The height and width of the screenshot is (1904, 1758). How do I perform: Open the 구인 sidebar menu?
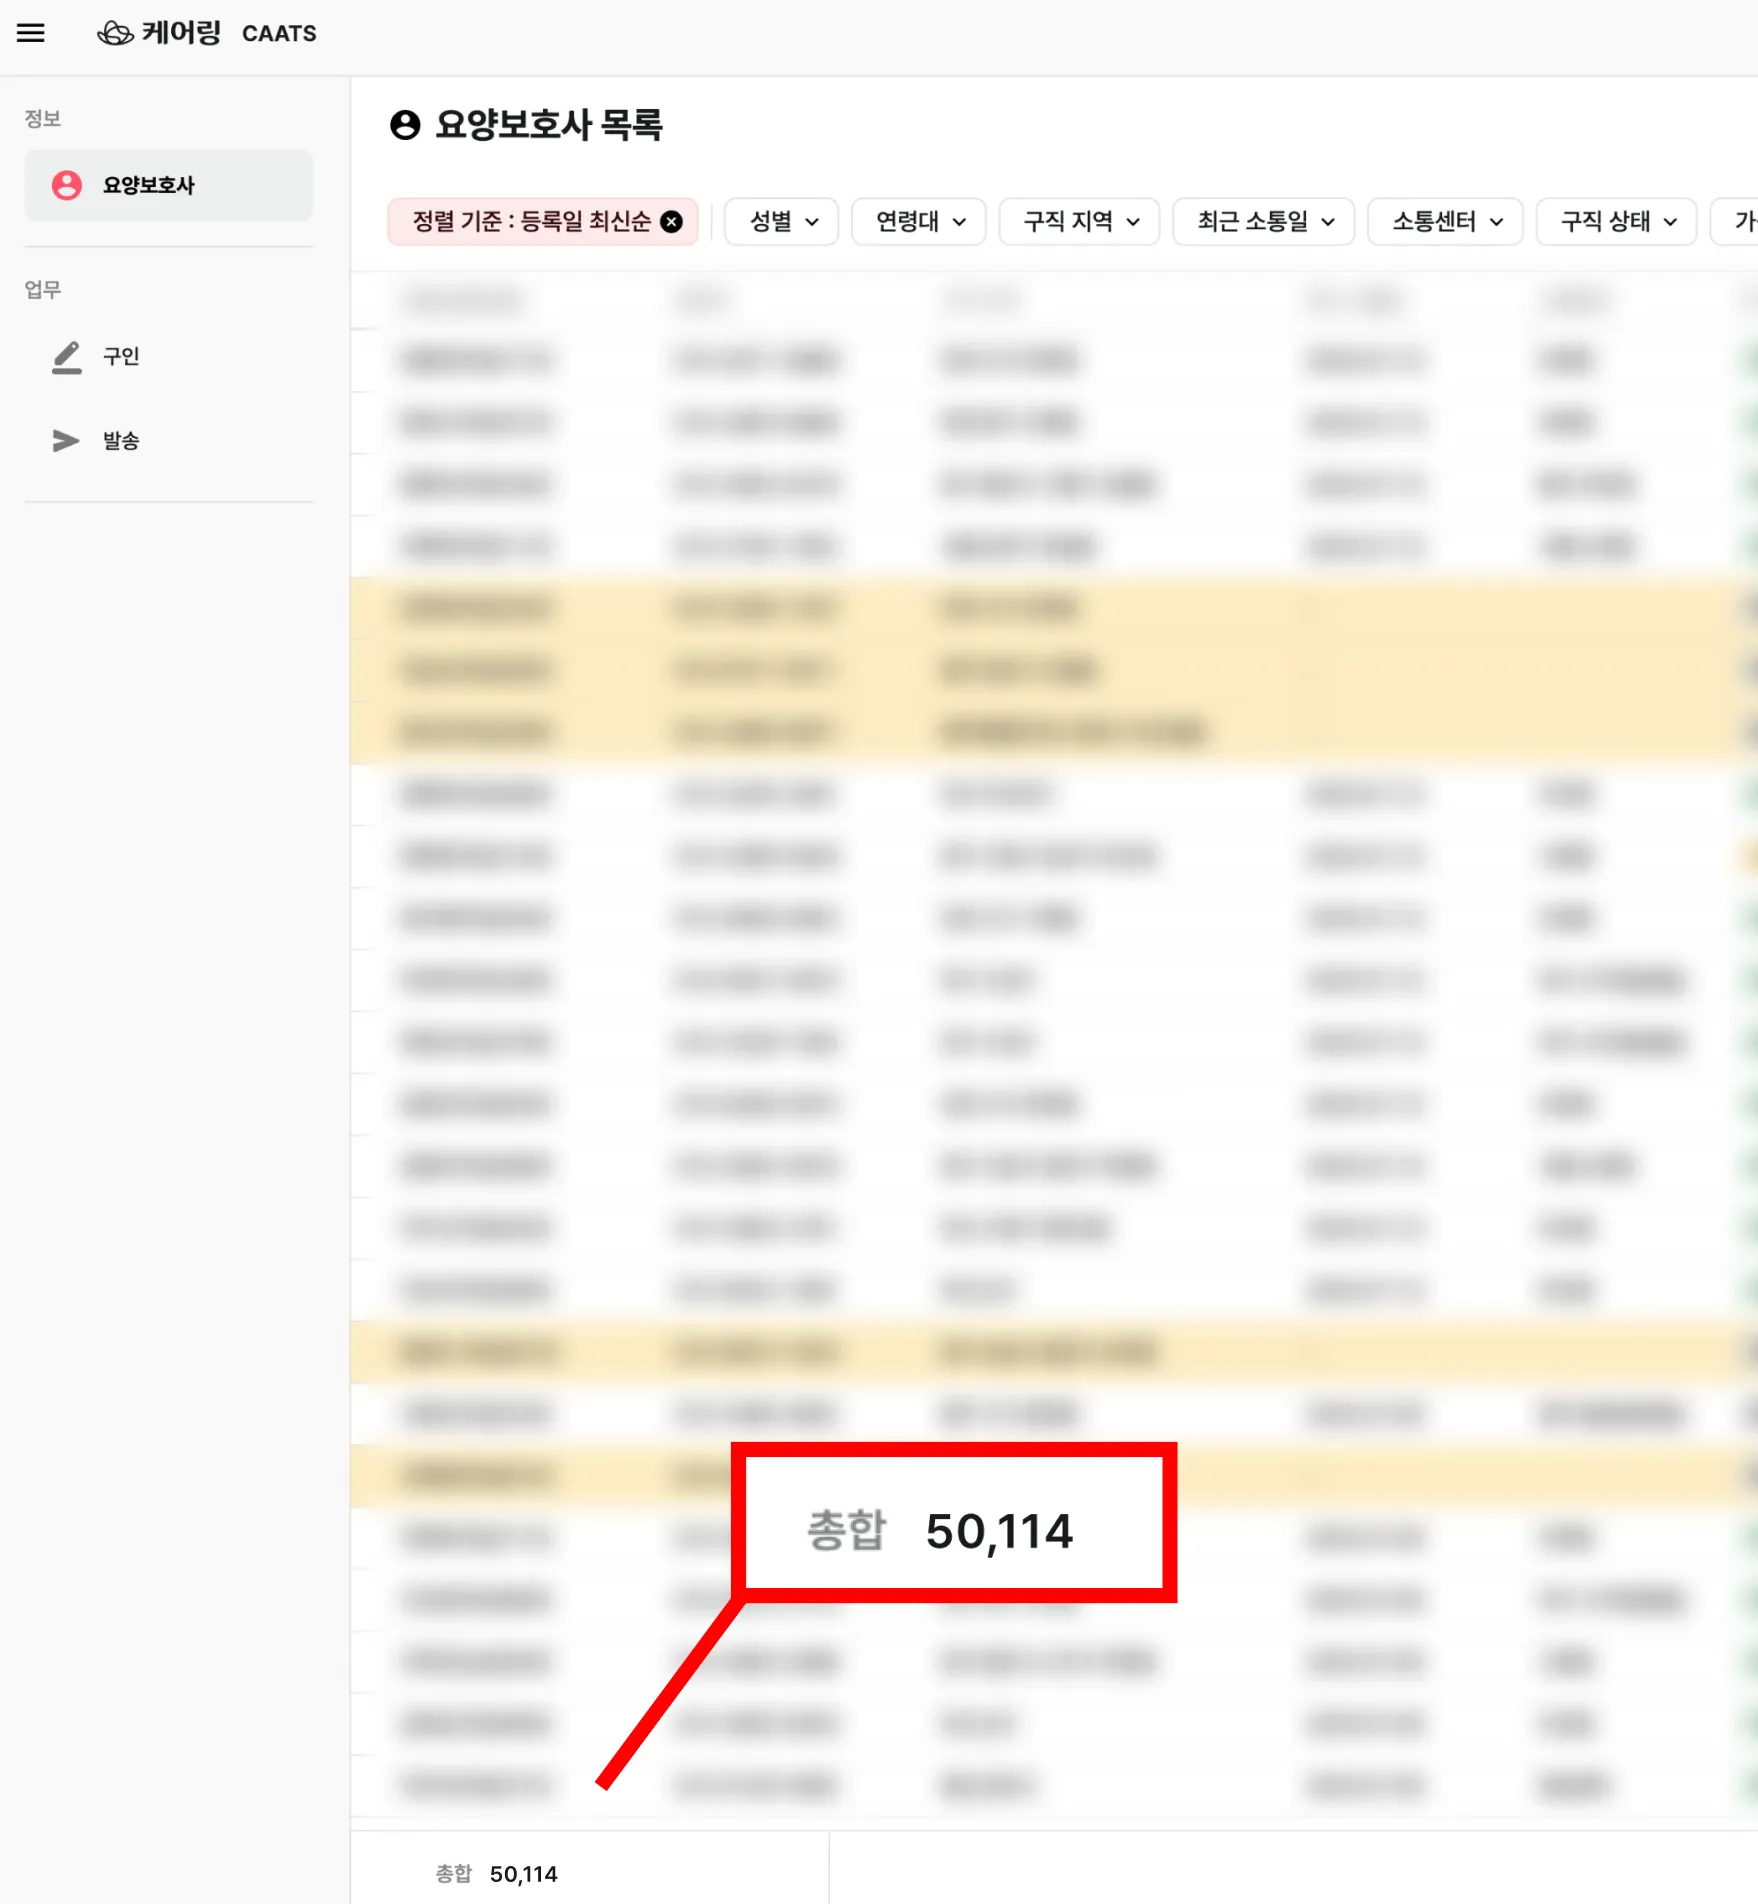(169, 356)
